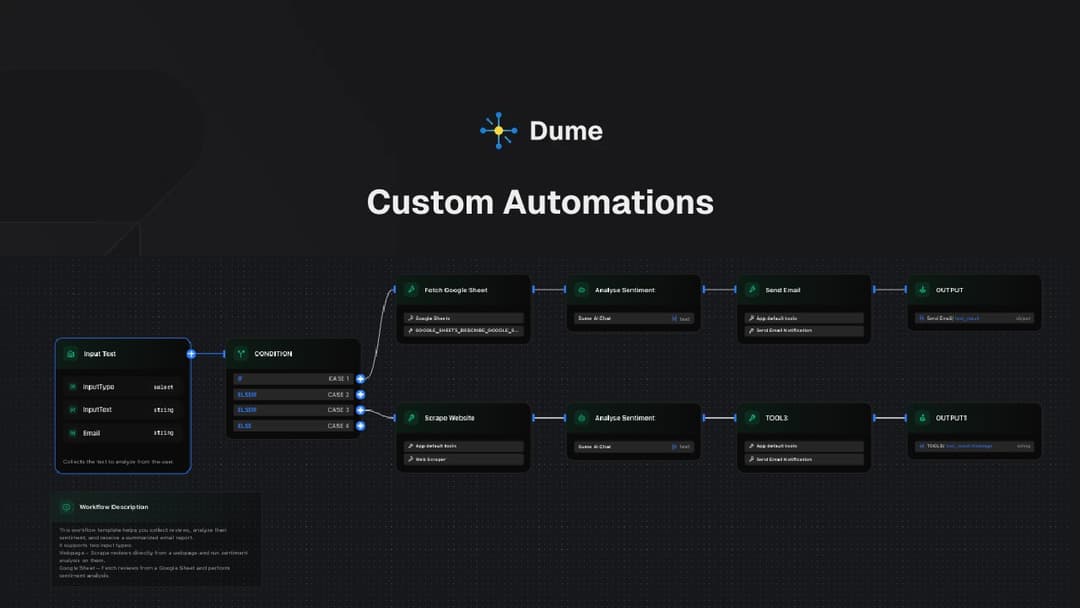This screenshot has width=1080, height=608.
Task: Select the branch icon on the CONDITION node
Action: pos(240,353)
